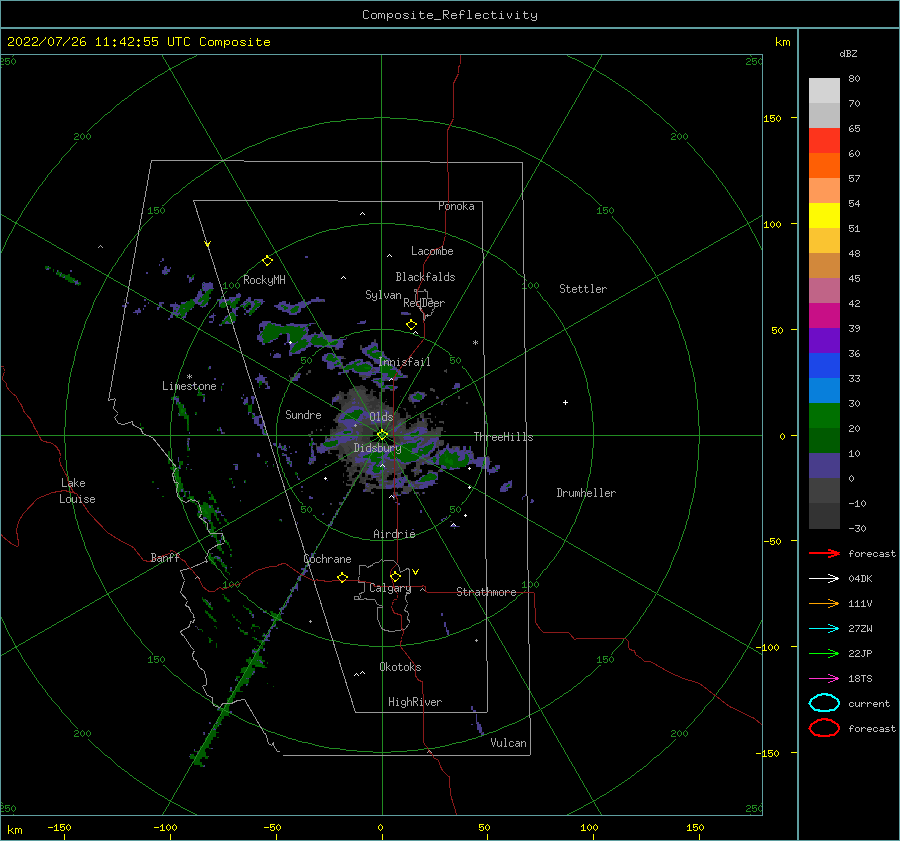900x841 pixels.
Task: Click the magenta 18TS arrow legend icon
Action: pos(824,678)
